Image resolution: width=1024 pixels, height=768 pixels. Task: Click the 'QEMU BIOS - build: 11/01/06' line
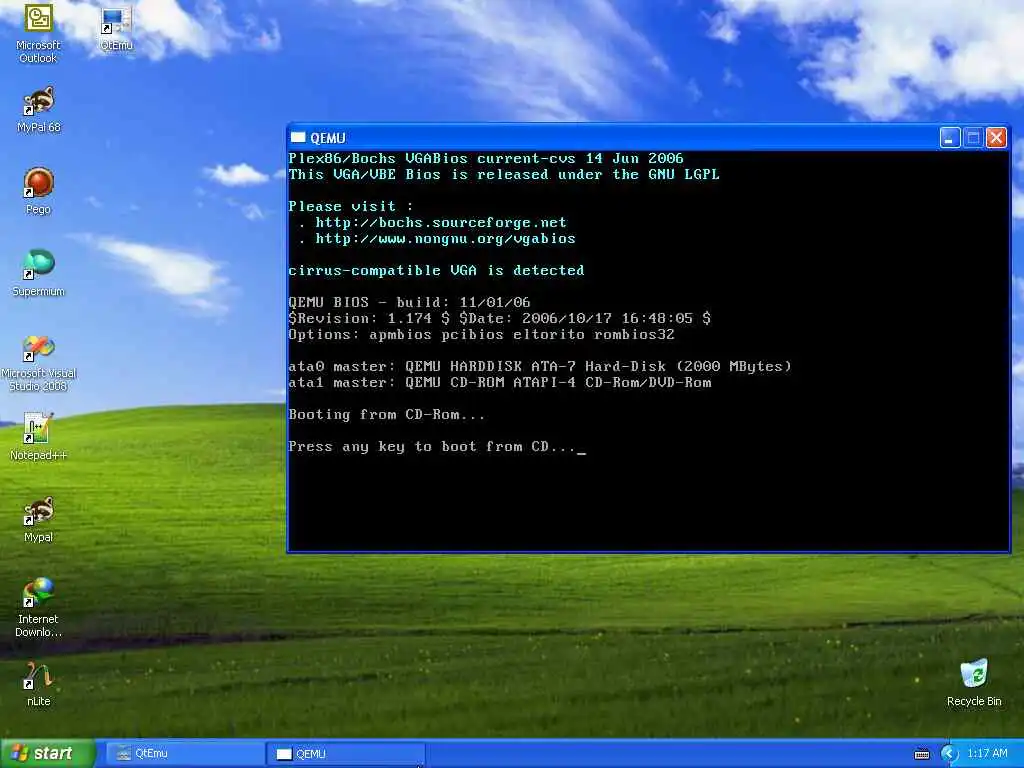[x=409, y=302]
